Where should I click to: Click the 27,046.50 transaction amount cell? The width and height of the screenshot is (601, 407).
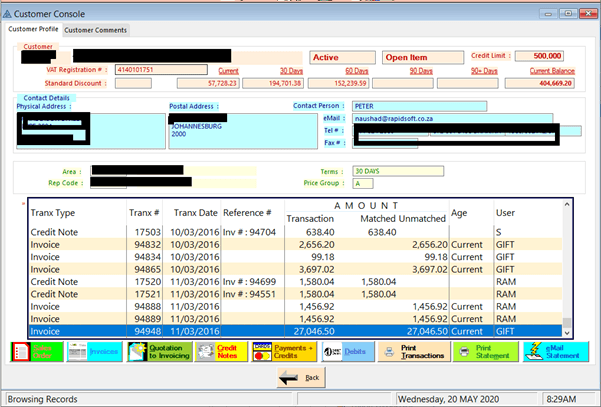click(x=314, y=331)
